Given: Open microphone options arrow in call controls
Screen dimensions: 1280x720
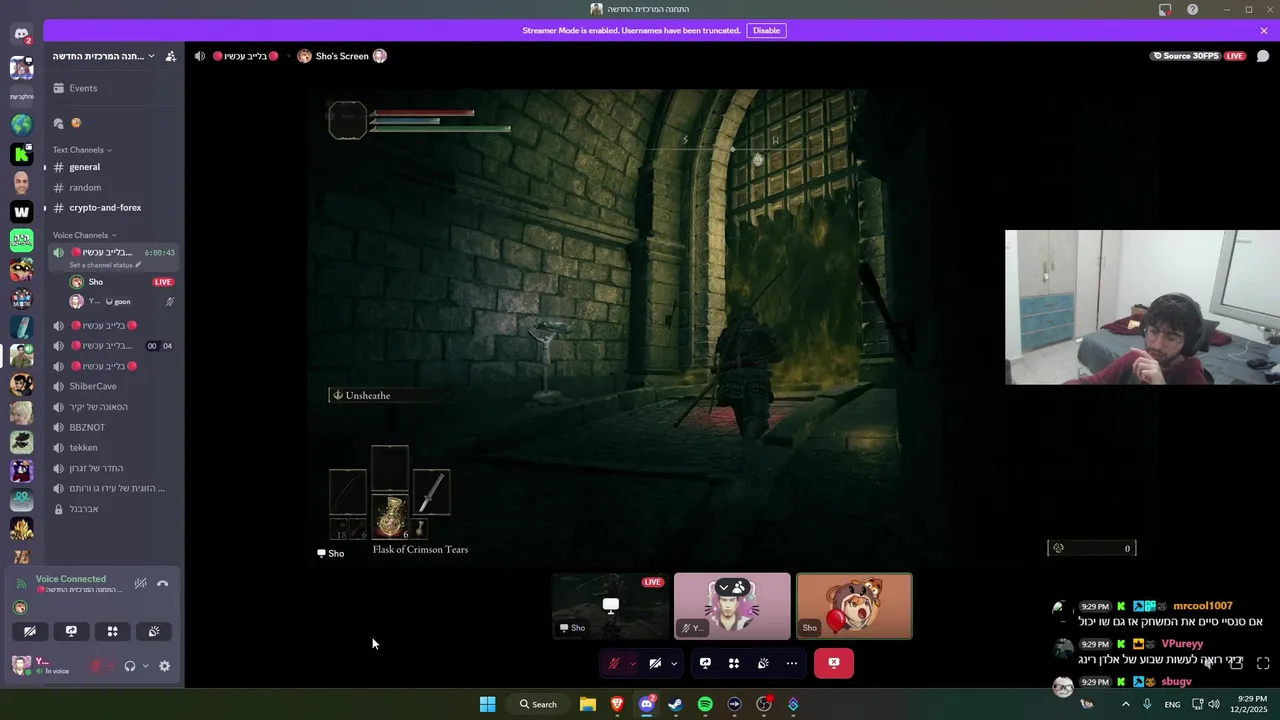Looking at the screenshot, I should click(x=632, y=663).
